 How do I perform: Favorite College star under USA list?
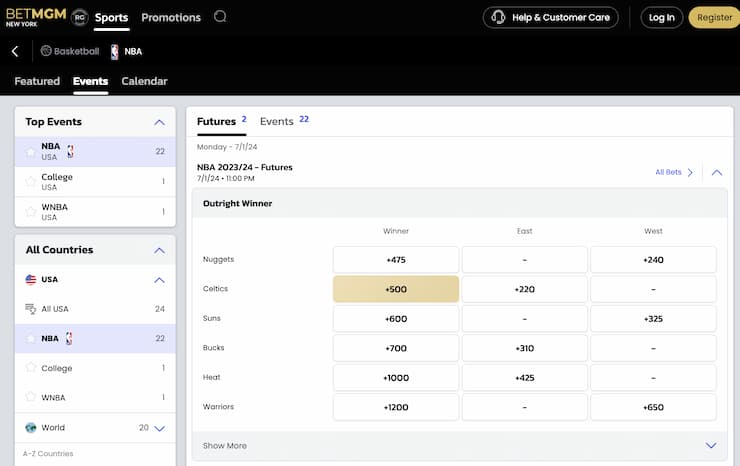(x=31, y=367)
